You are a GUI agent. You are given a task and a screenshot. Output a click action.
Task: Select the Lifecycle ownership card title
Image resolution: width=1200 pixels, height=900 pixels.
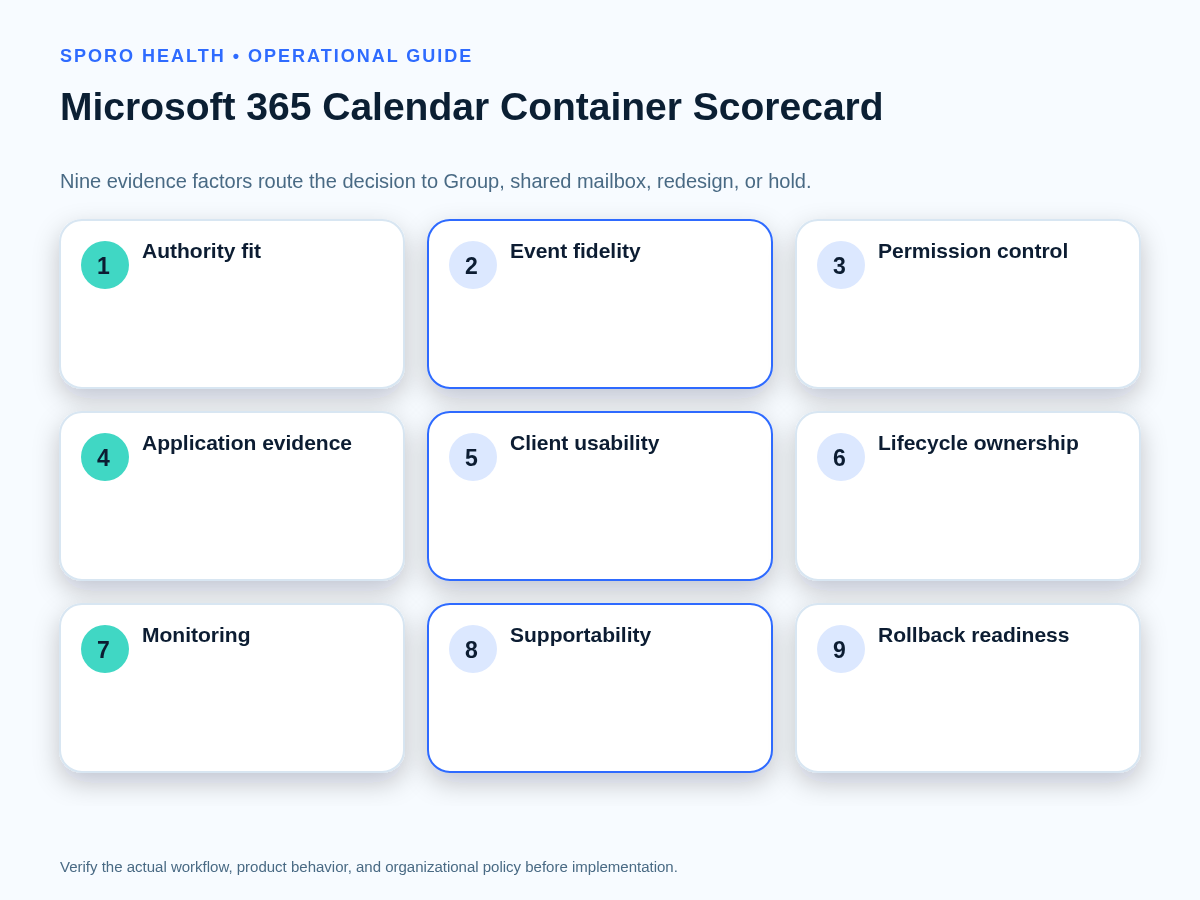click(x=978, y=443)
